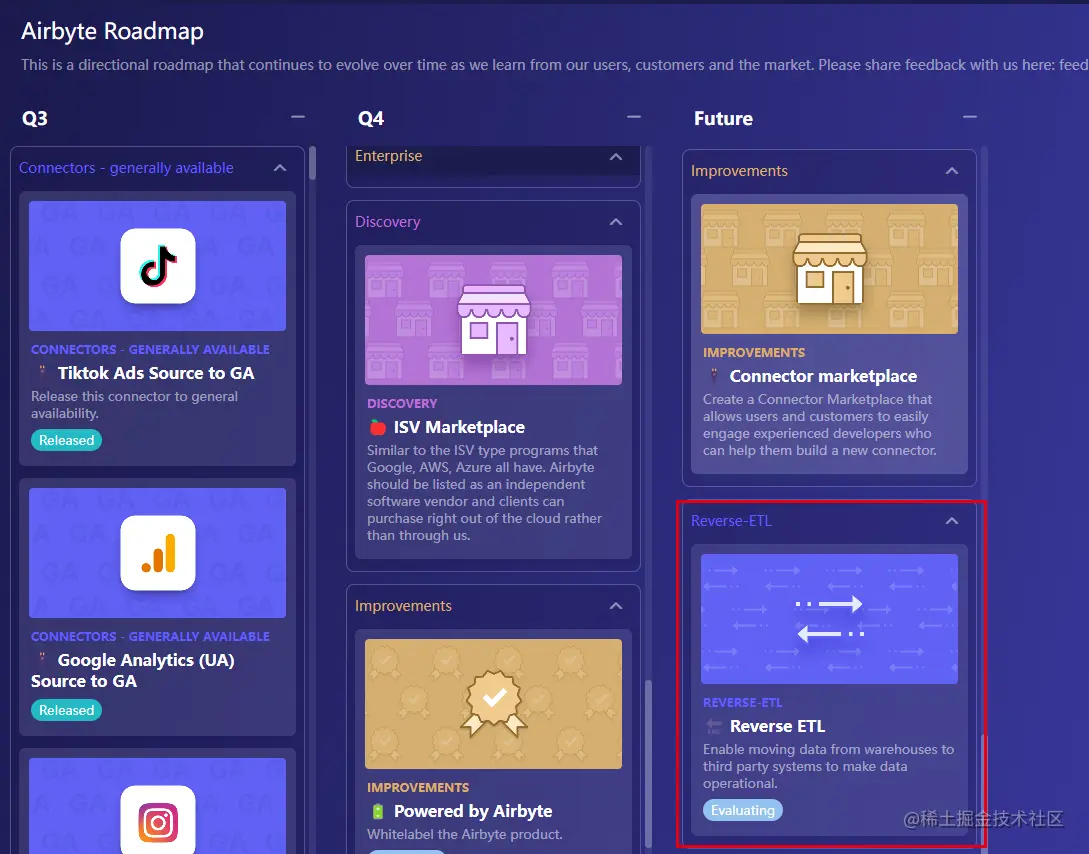The image size is (1089, 854).
Task: Open the Powered by Airbyte card title
Action: click(473, 811)
